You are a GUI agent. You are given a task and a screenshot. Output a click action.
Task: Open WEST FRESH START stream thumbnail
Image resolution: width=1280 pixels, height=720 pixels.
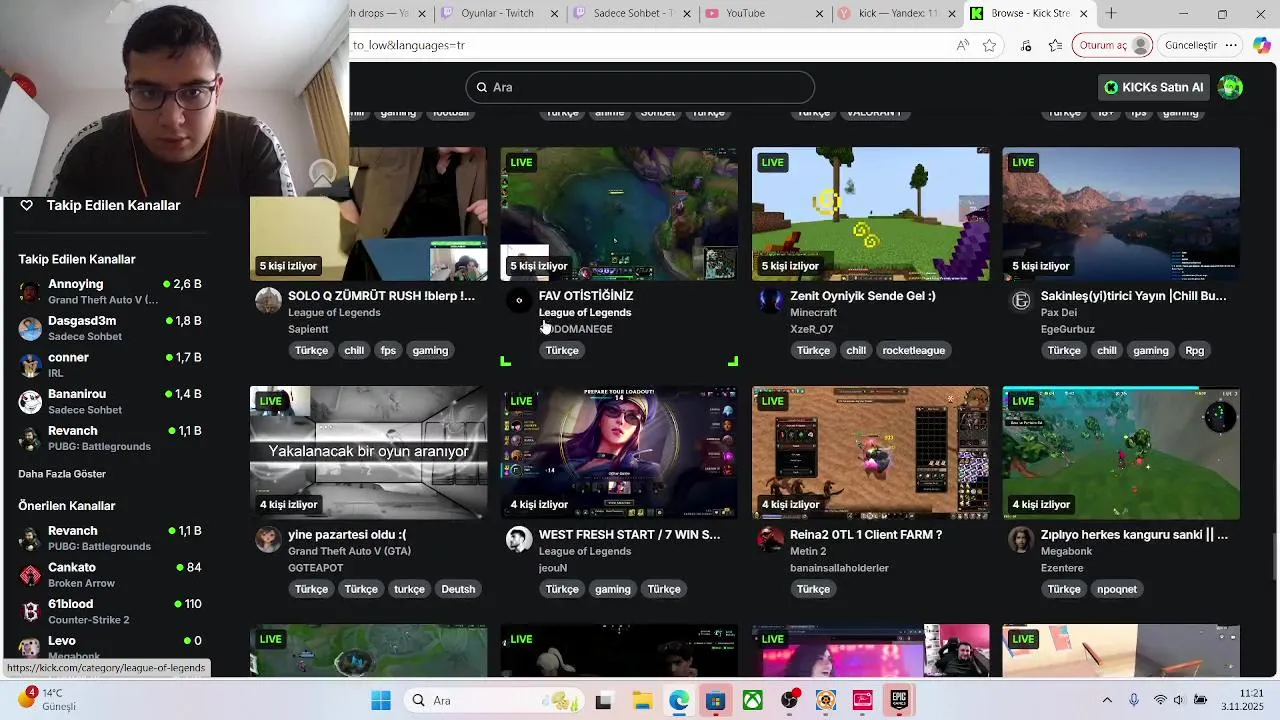pyautogui.click(x=619, y=453)
